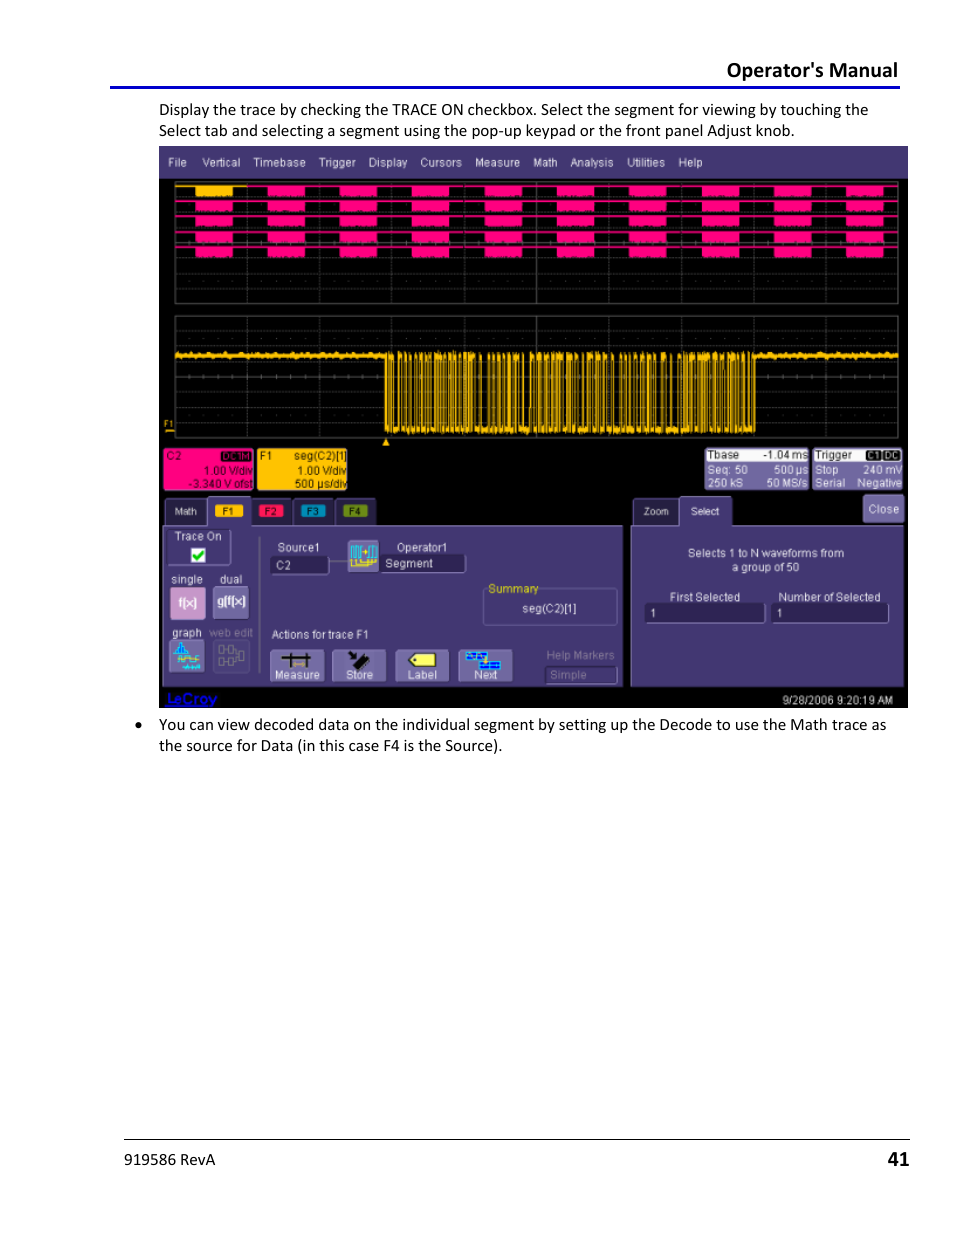This screenshot has width=954, height=1235.
Task: Click the Segment operator icon
Action: pyautogui.click(x=363, y=555)
